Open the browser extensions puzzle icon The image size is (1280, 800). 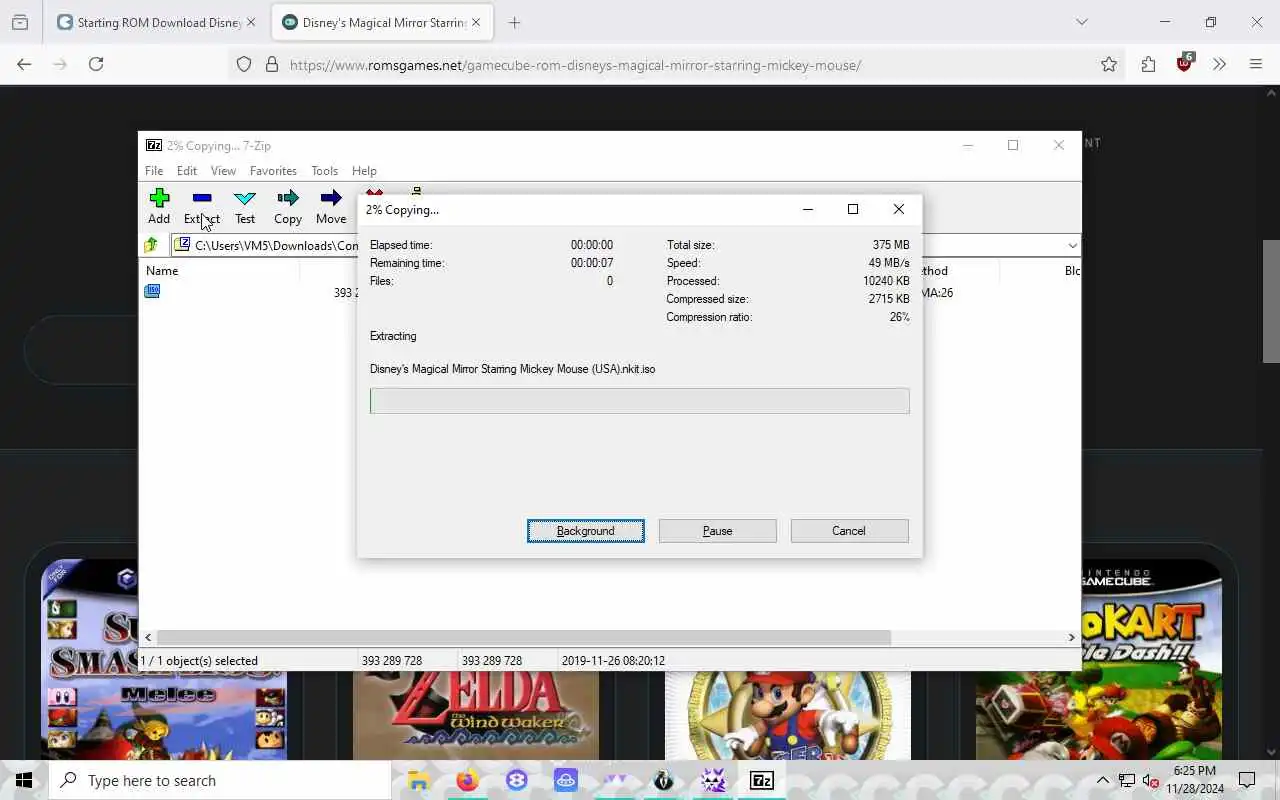pos(1148,64)
